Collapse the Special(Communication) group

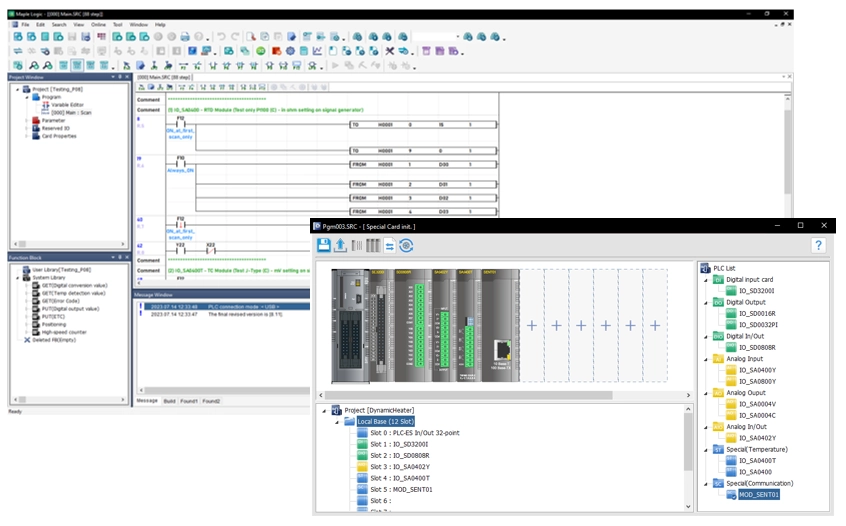click(706, 484)
